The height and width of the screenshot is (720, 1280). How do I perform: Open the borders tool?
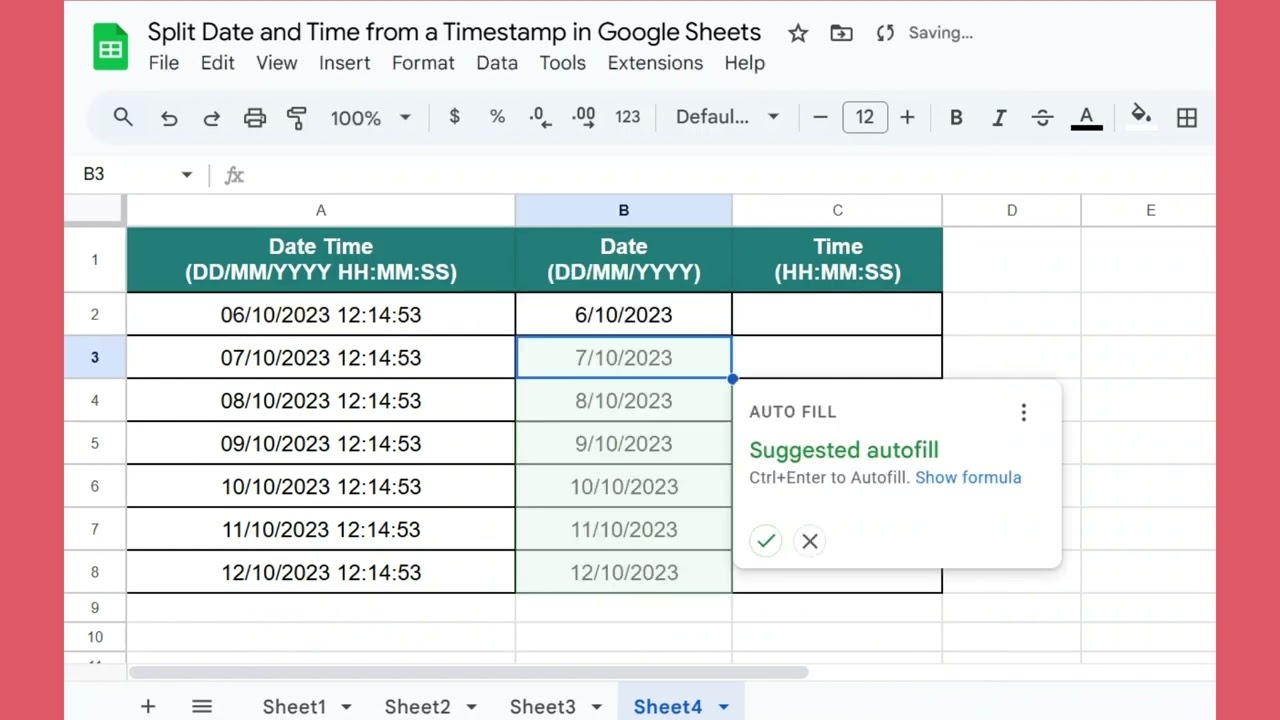click(1187, 118)
